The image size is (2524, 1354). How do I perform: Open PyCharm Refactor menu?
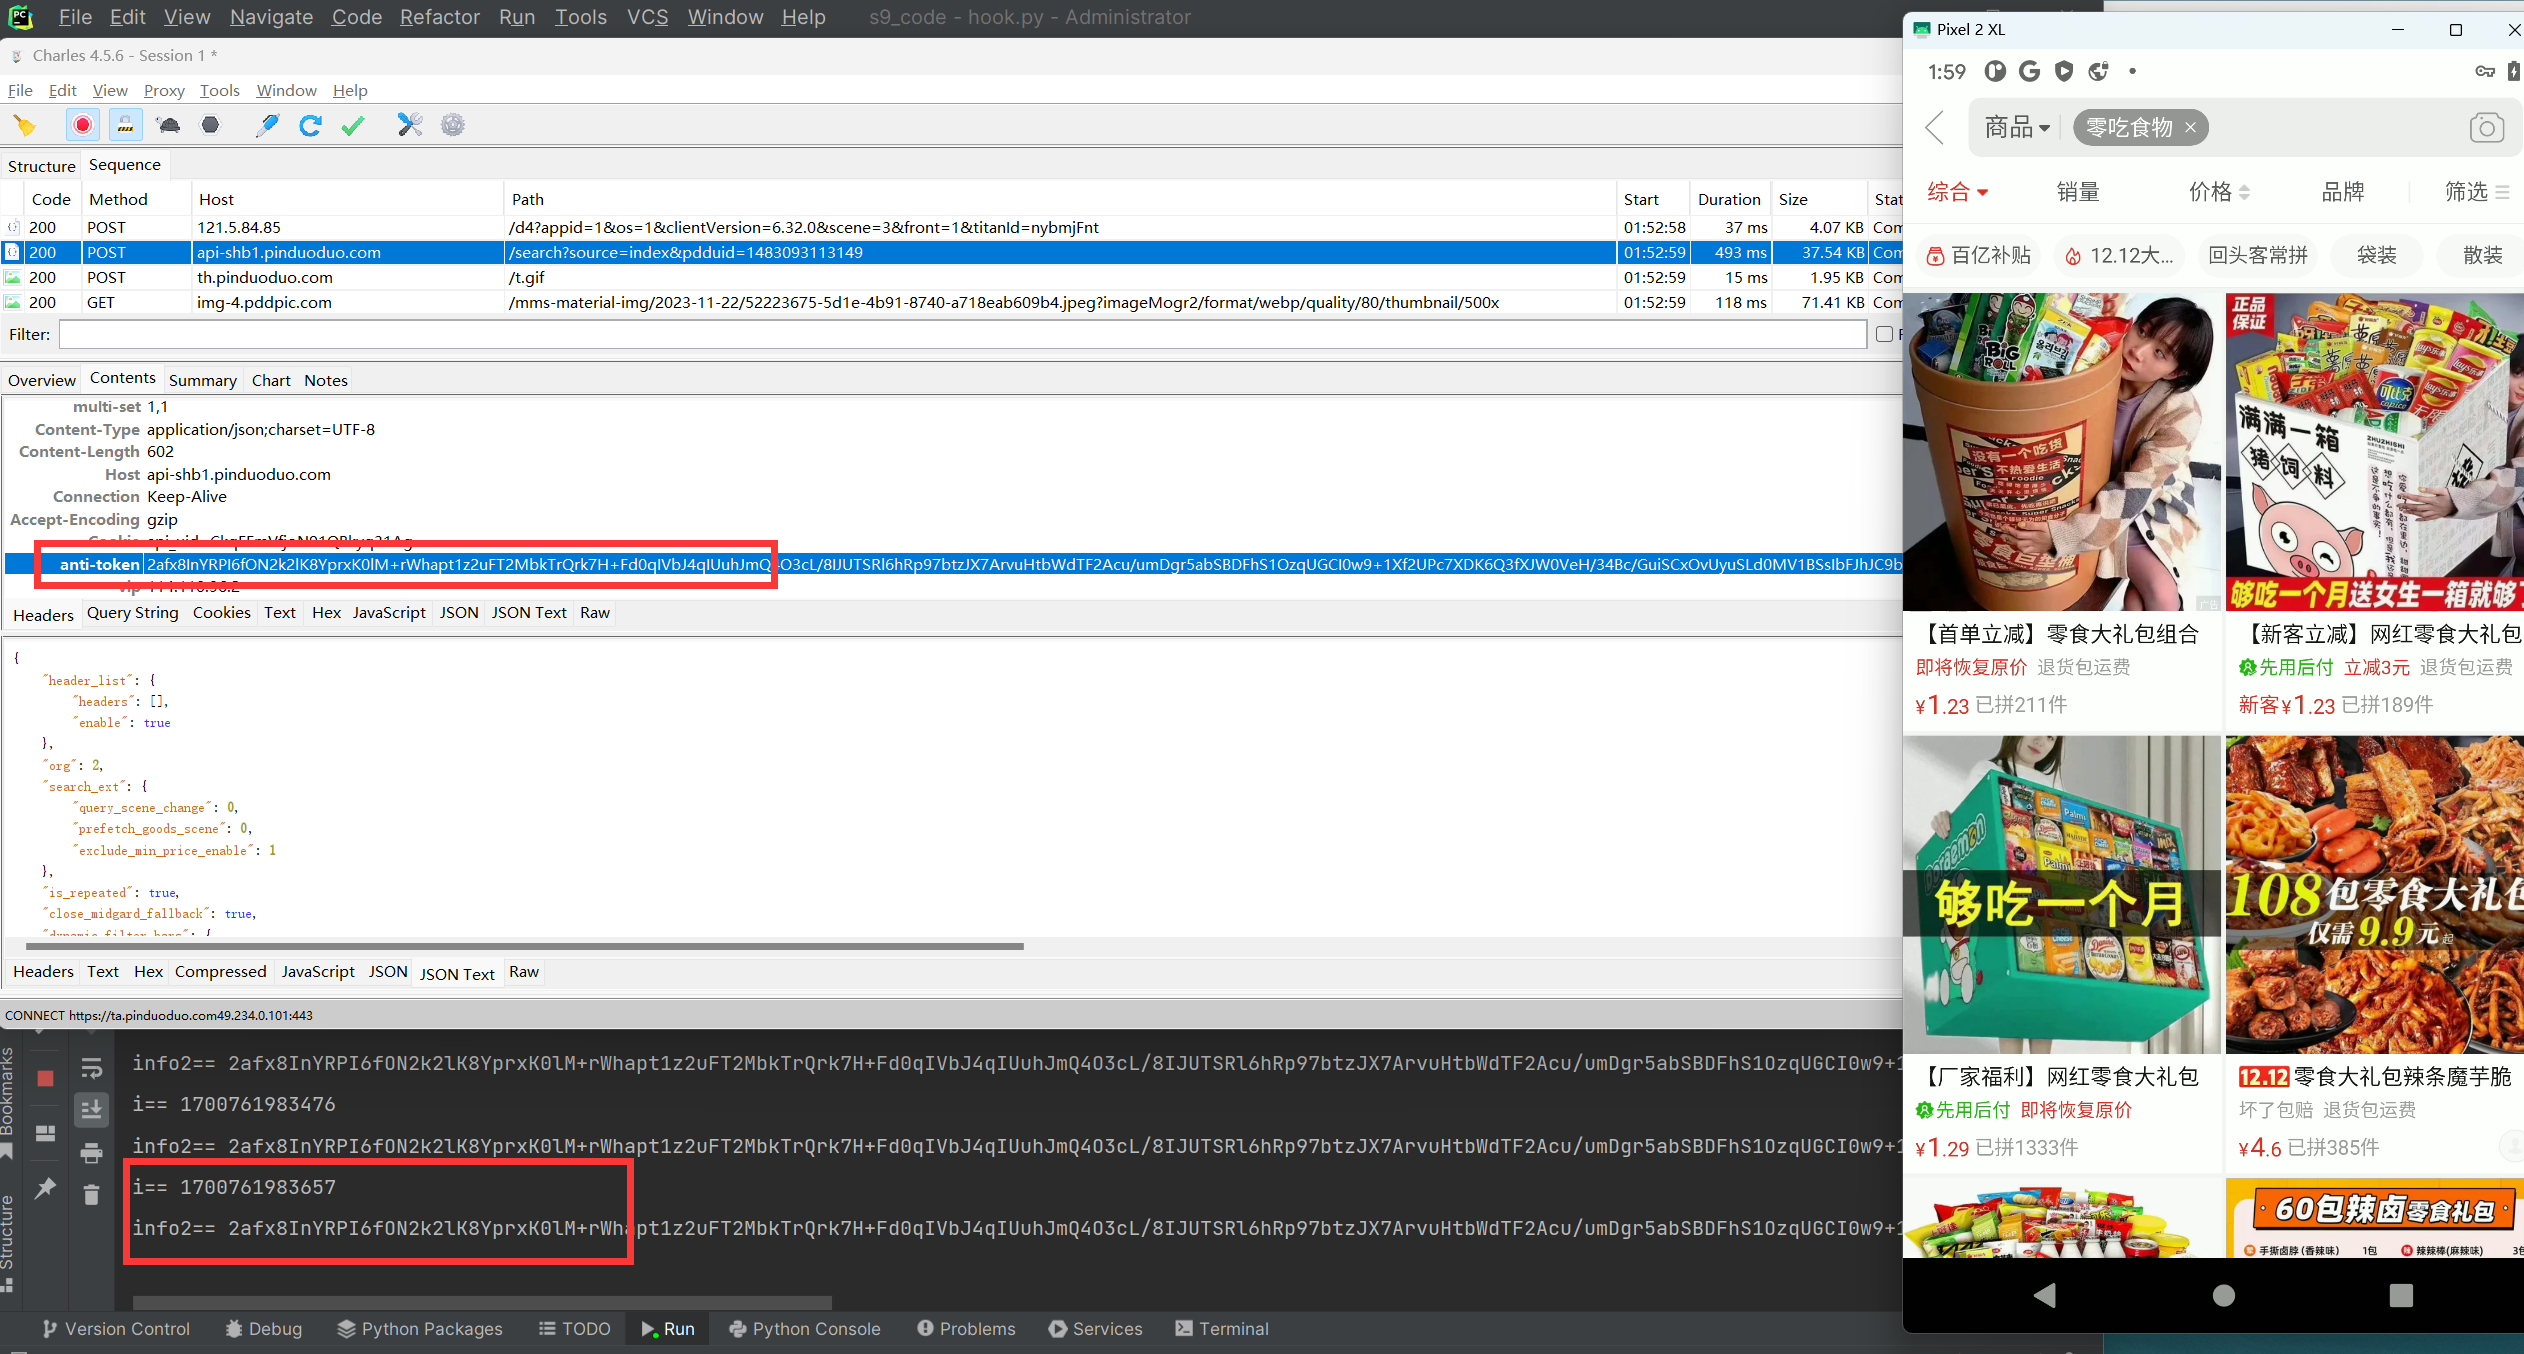coord(439,17)
